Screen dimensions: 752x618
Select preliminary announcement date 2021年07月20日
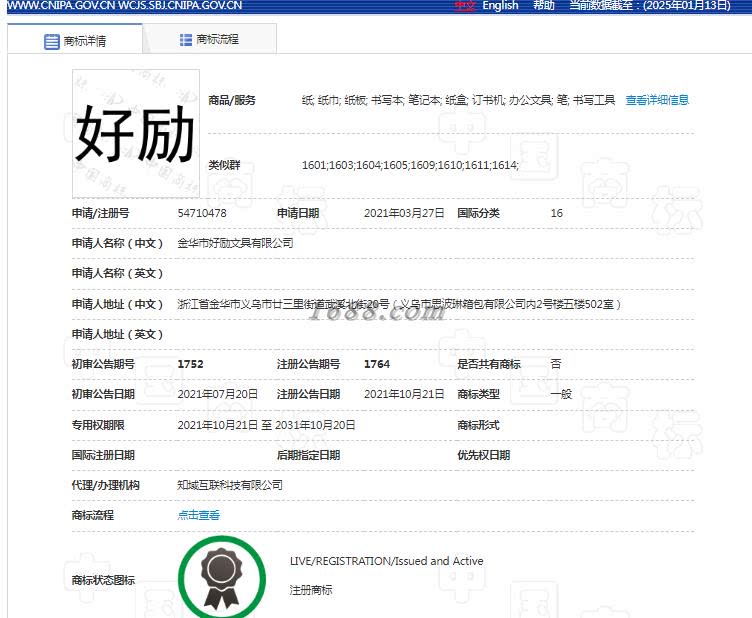tap(218, 394)
